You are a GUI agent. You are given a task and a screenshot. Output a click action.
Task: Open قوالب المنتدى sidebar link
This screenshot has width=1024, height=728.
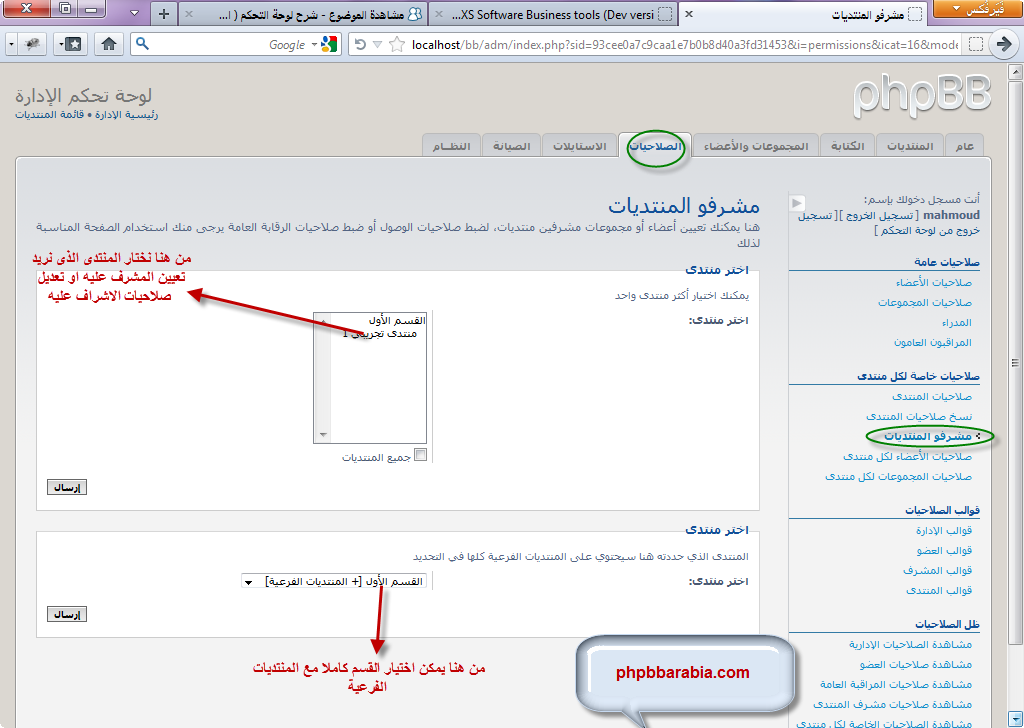938,591
